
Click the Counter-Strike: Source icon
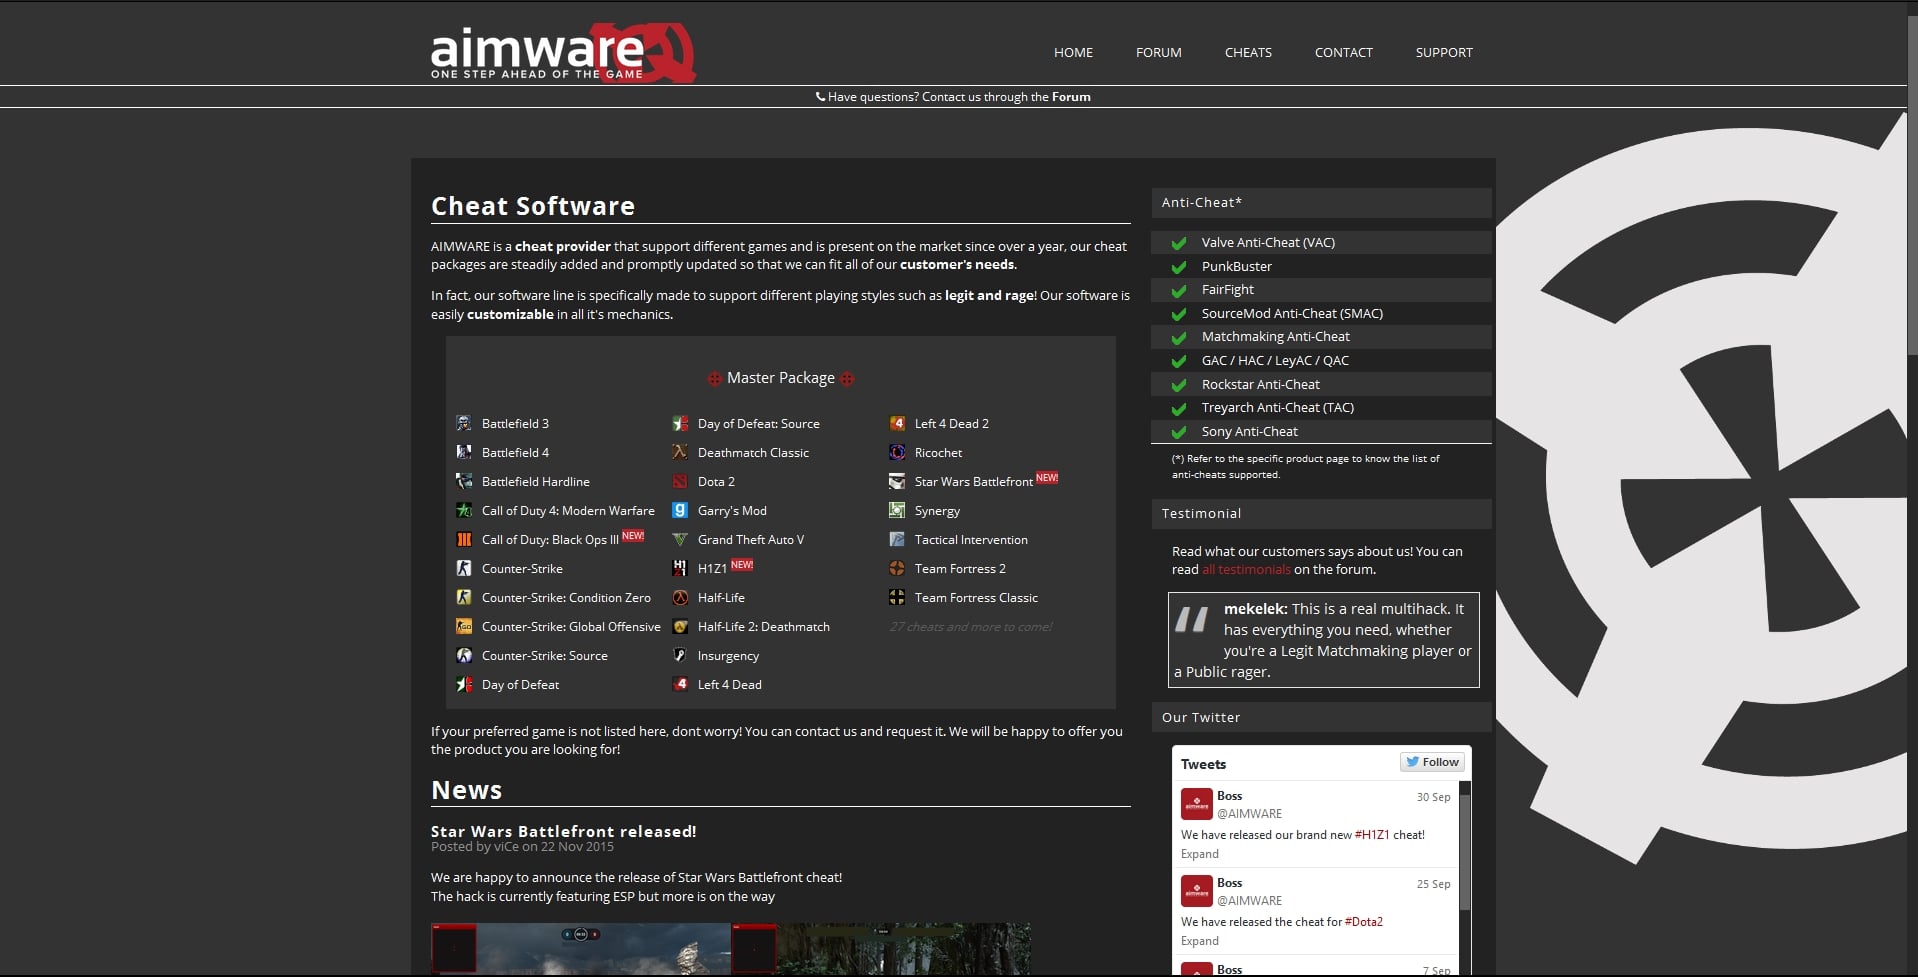click(x=464, y=655)
